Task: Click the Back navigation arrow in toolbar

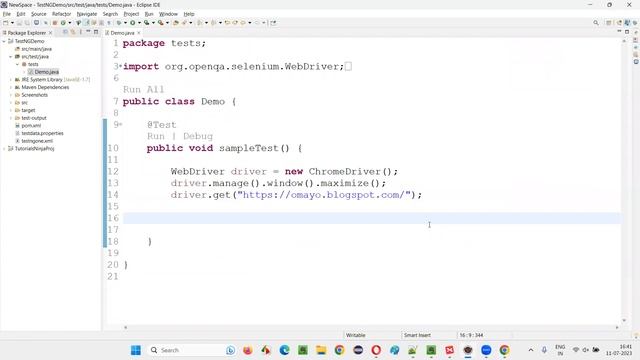Action: pyautogui.click(x=243, y=23)
